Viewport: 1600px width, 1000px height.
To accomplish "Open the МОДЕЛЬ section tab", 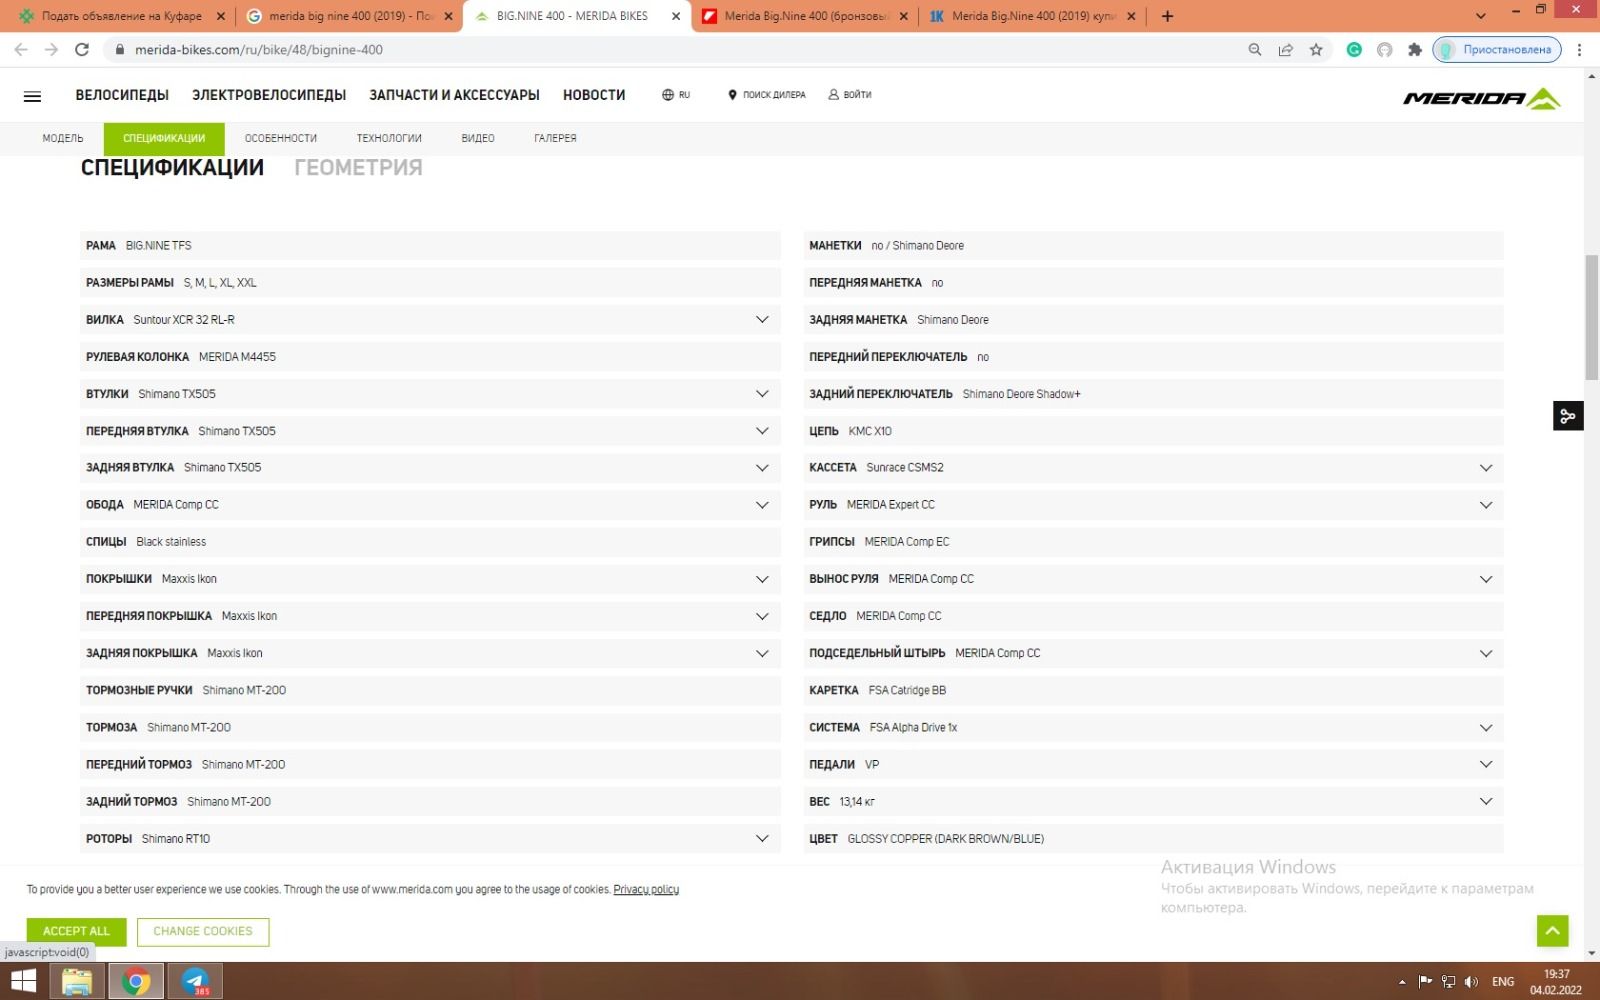I will tap(63, 139).
